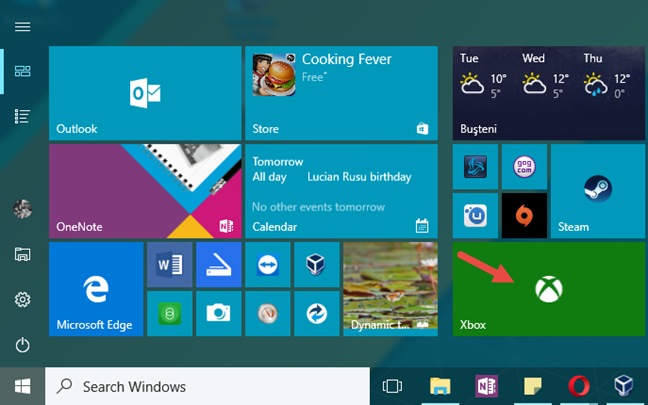Viewport: 648px width, 405px height.
Task: Launch the TeamViewer tile
Action: 268,264
